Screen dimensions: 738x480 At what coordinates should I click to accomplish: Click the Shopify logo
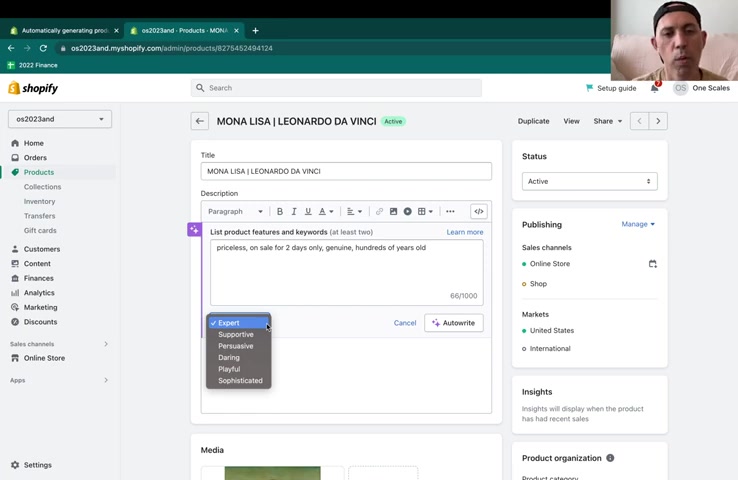pyautogui.click(x=33, y=88)
